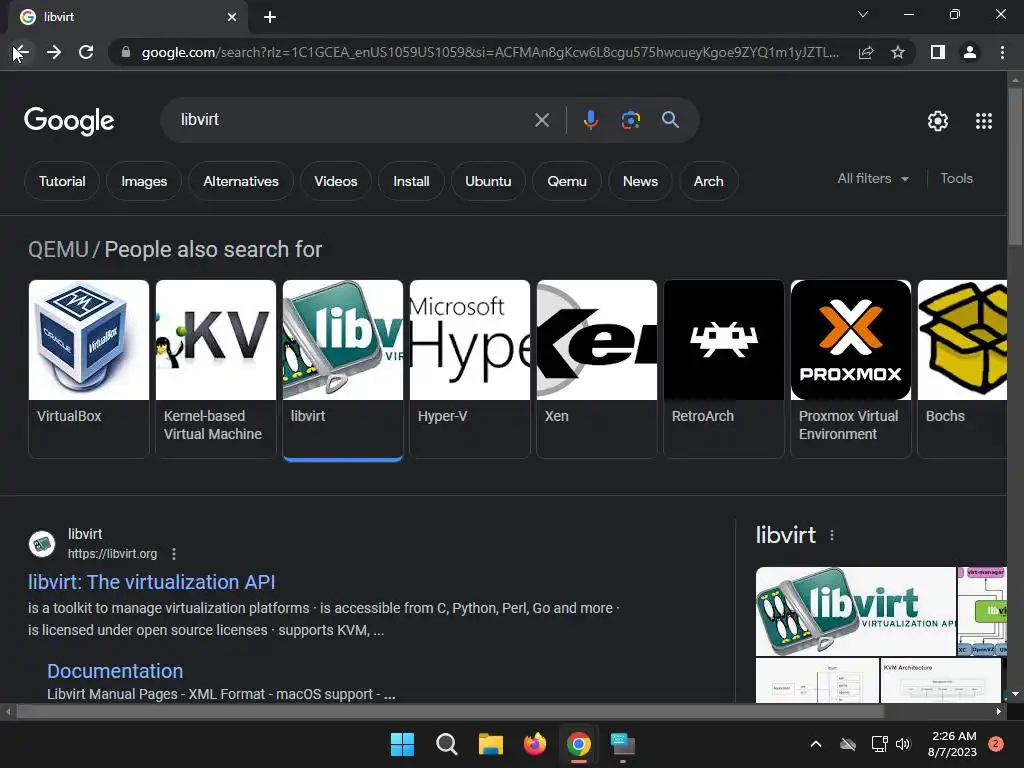Switch to the News filter

[640, 181]
